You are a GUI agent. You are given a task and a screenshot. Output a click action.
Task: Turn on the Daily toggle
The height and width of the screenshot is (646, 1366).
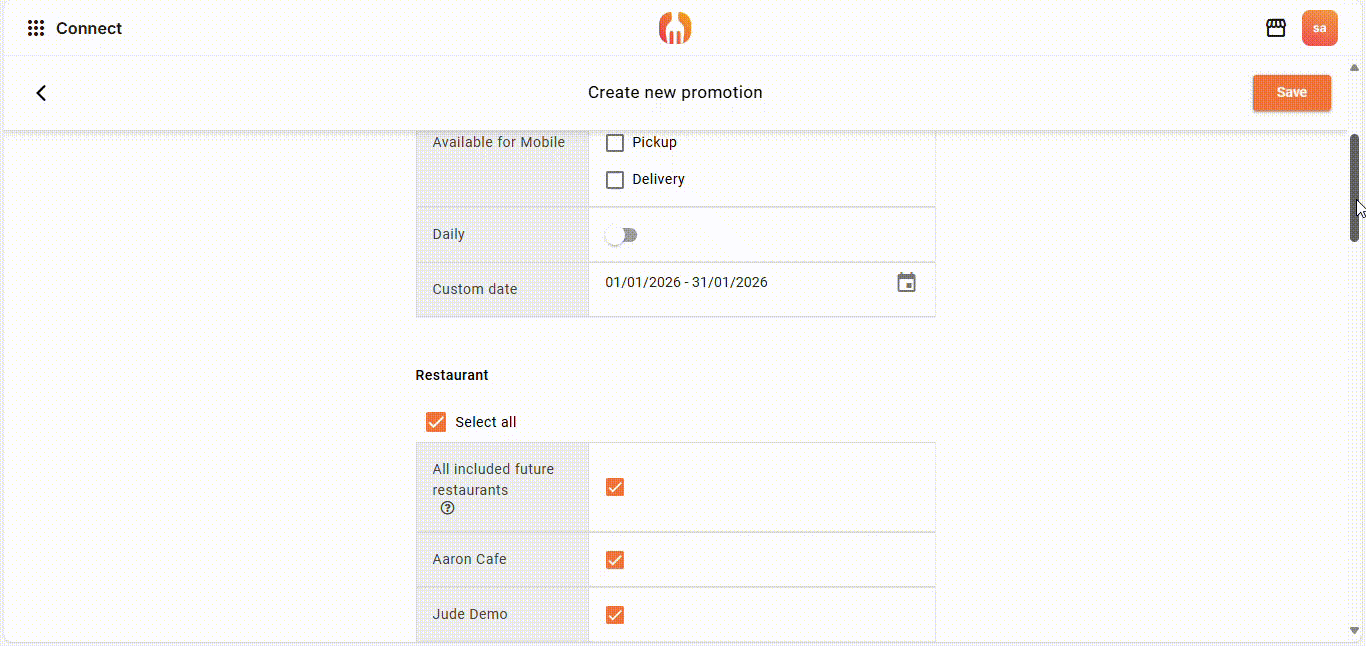point(621,235)
